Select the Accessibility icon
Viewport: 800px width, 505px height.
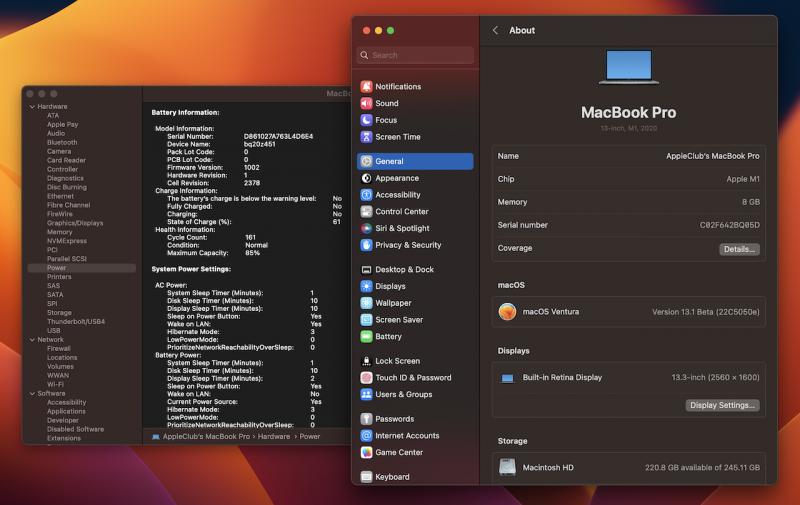click(x=366, y=195)
